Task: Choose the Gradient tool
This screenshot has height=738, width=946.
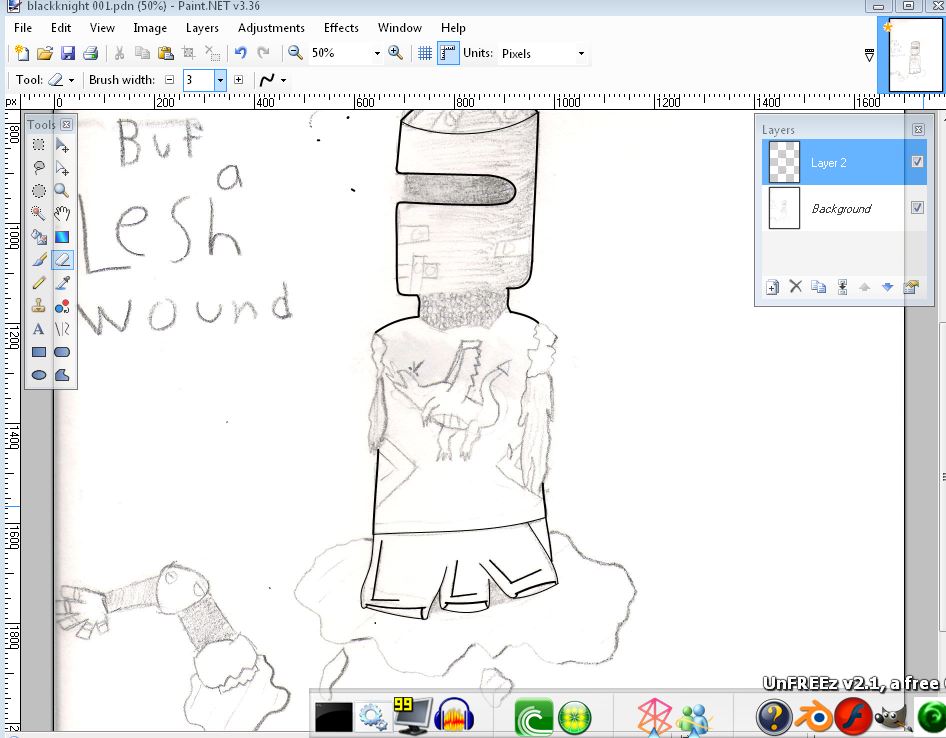Action: tap(62, 237)
